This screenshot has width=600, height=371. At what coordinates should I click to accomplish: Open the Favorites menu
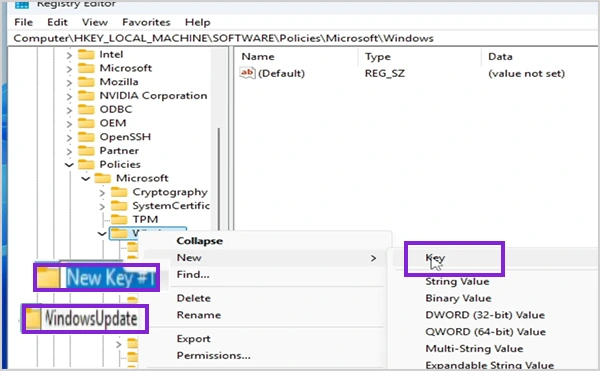146,22
